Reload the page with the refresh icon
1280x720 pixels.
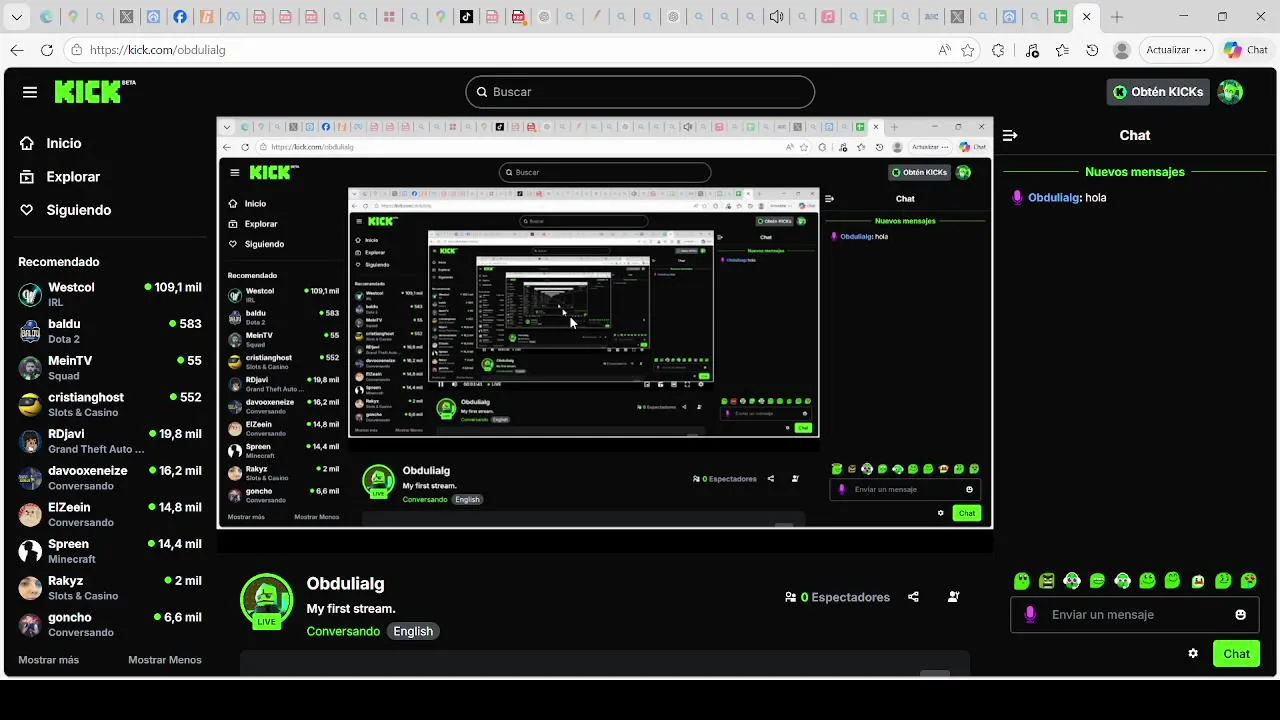(47, 50)
